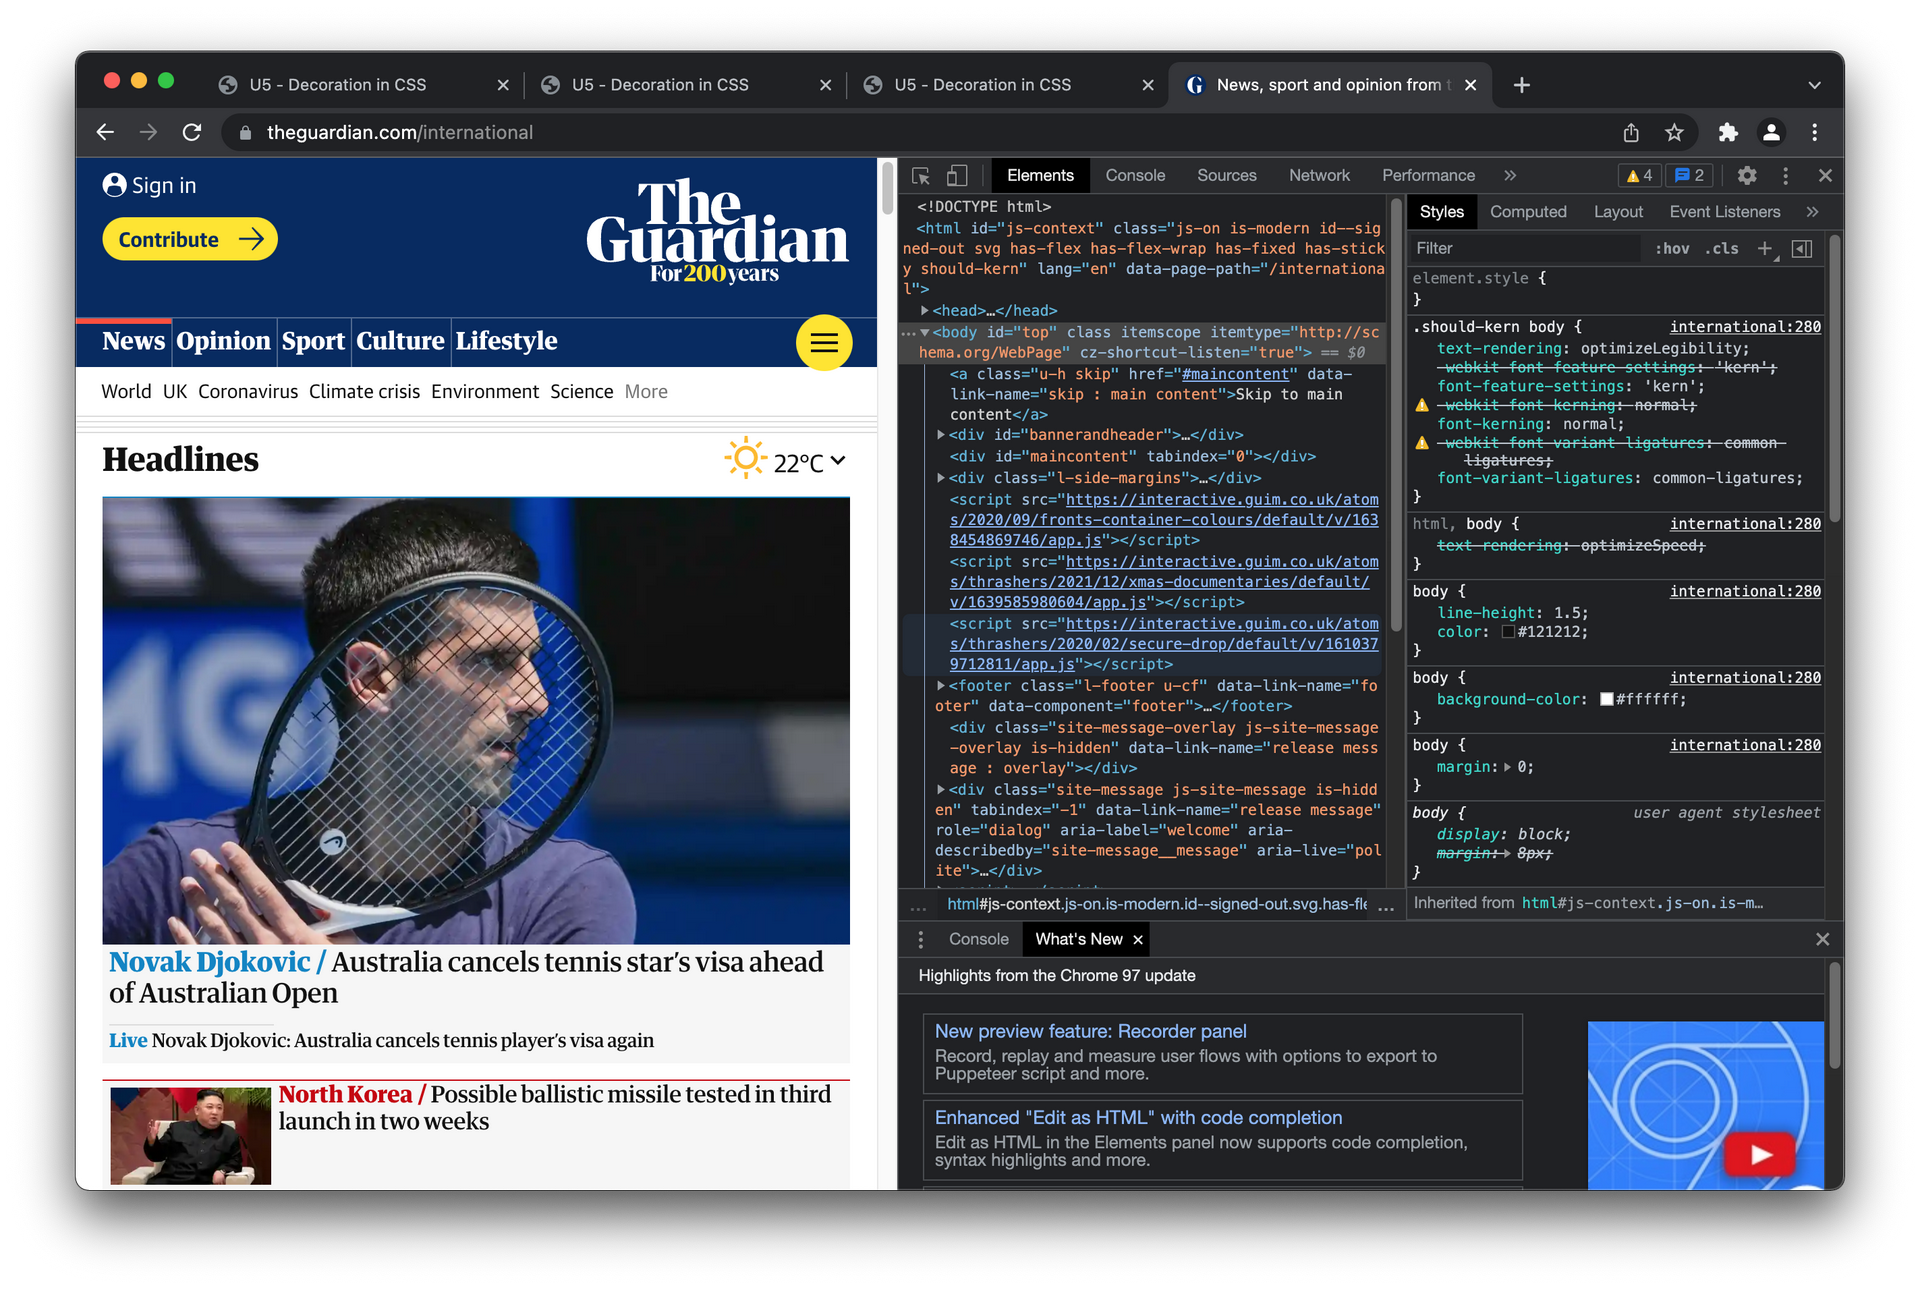Click the yellow Contribute button
The height and width of the screenshot is (1290, 1920).
click(x=189, y=240)
